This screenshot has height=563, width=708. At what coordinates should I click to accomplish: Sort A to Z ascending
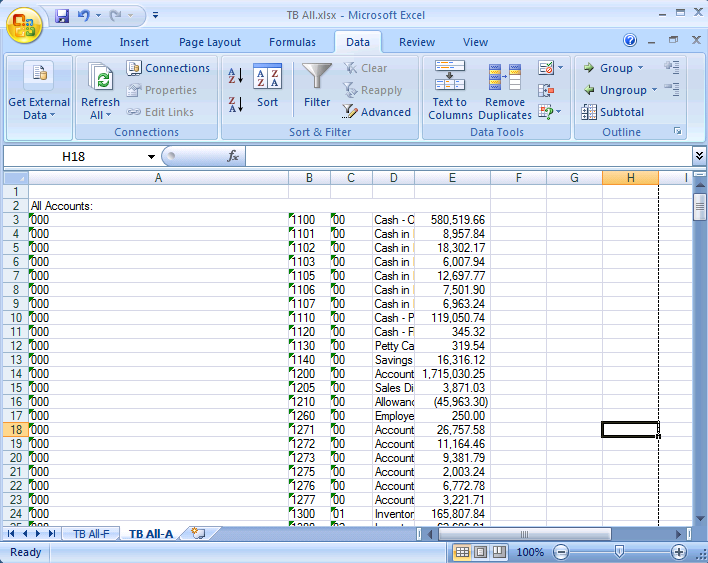pyautogui.click(x=236, y=75)
